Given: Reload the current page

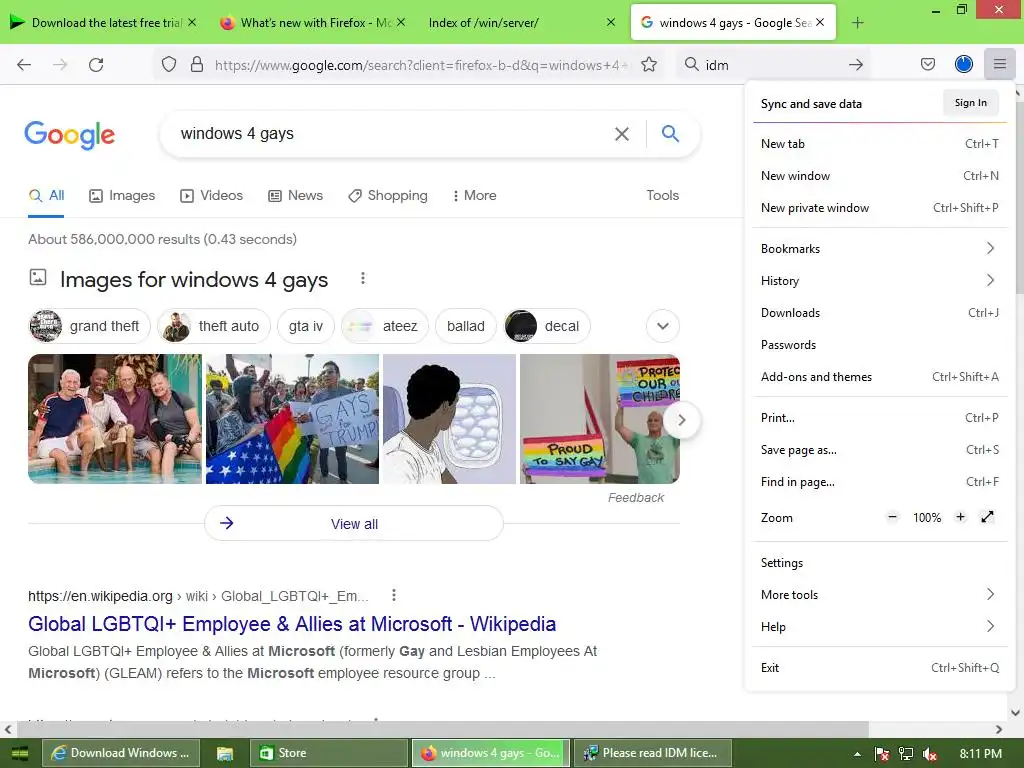Looking at the screenshot, I should (x=96, y=65).
